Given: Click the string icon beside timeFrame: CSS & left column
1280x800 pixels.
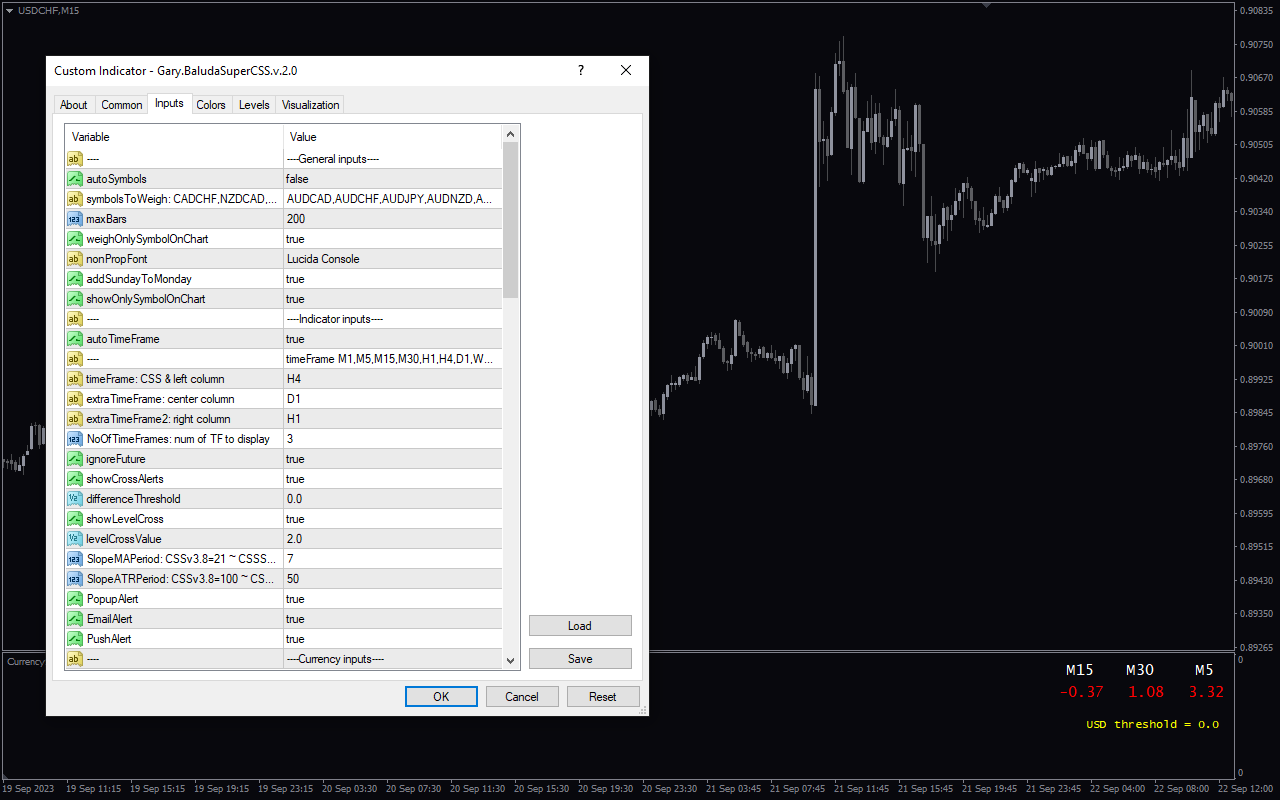Looking at the screenshot, I should click(75, 379).
